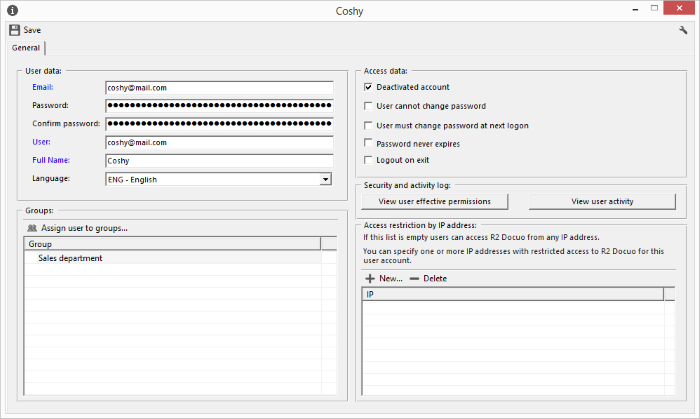
Task: Click the Email input field
Action: (219, 88)
